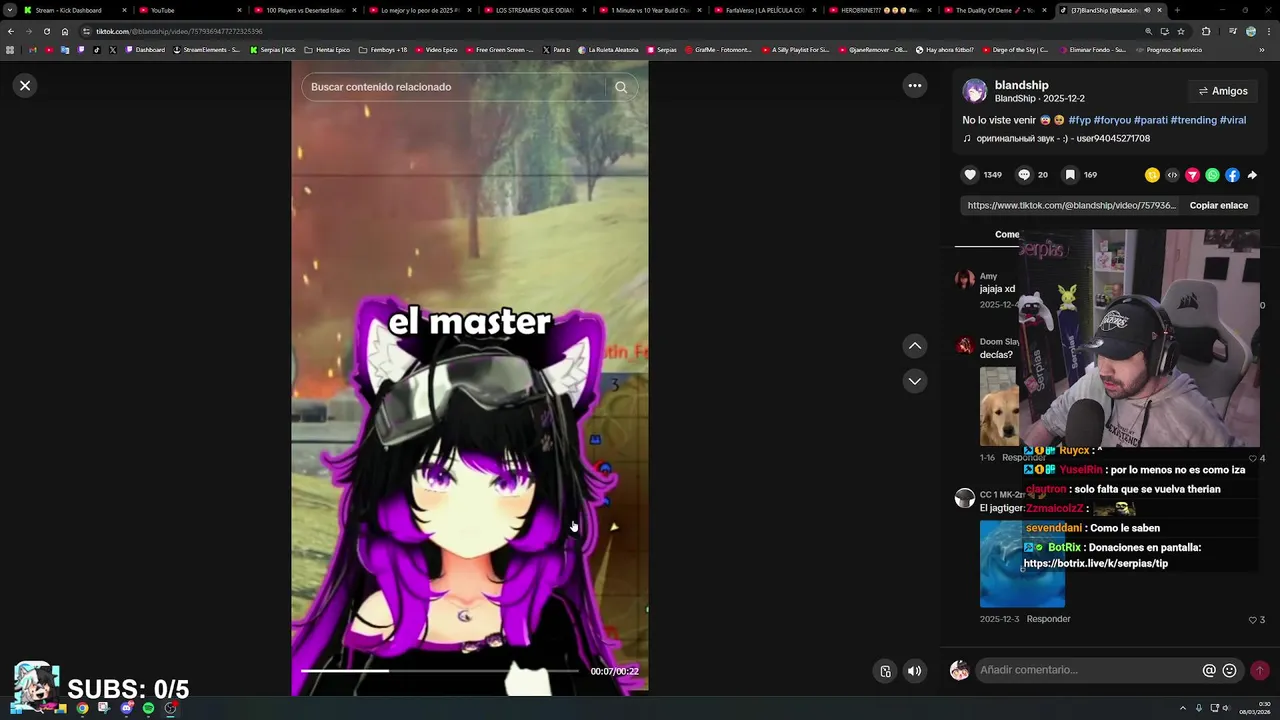Viewport: 1280px width, 720px height.
Task: Open blandship profile avatar
Action: pos(974,91)
